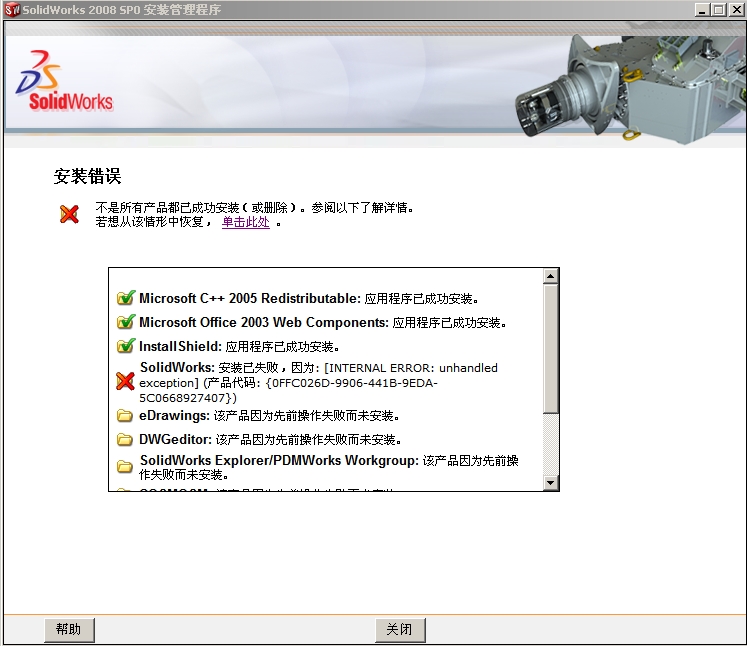The image size is (747, 646).
Task: Select the InstallShield row text
Action: 239,346
